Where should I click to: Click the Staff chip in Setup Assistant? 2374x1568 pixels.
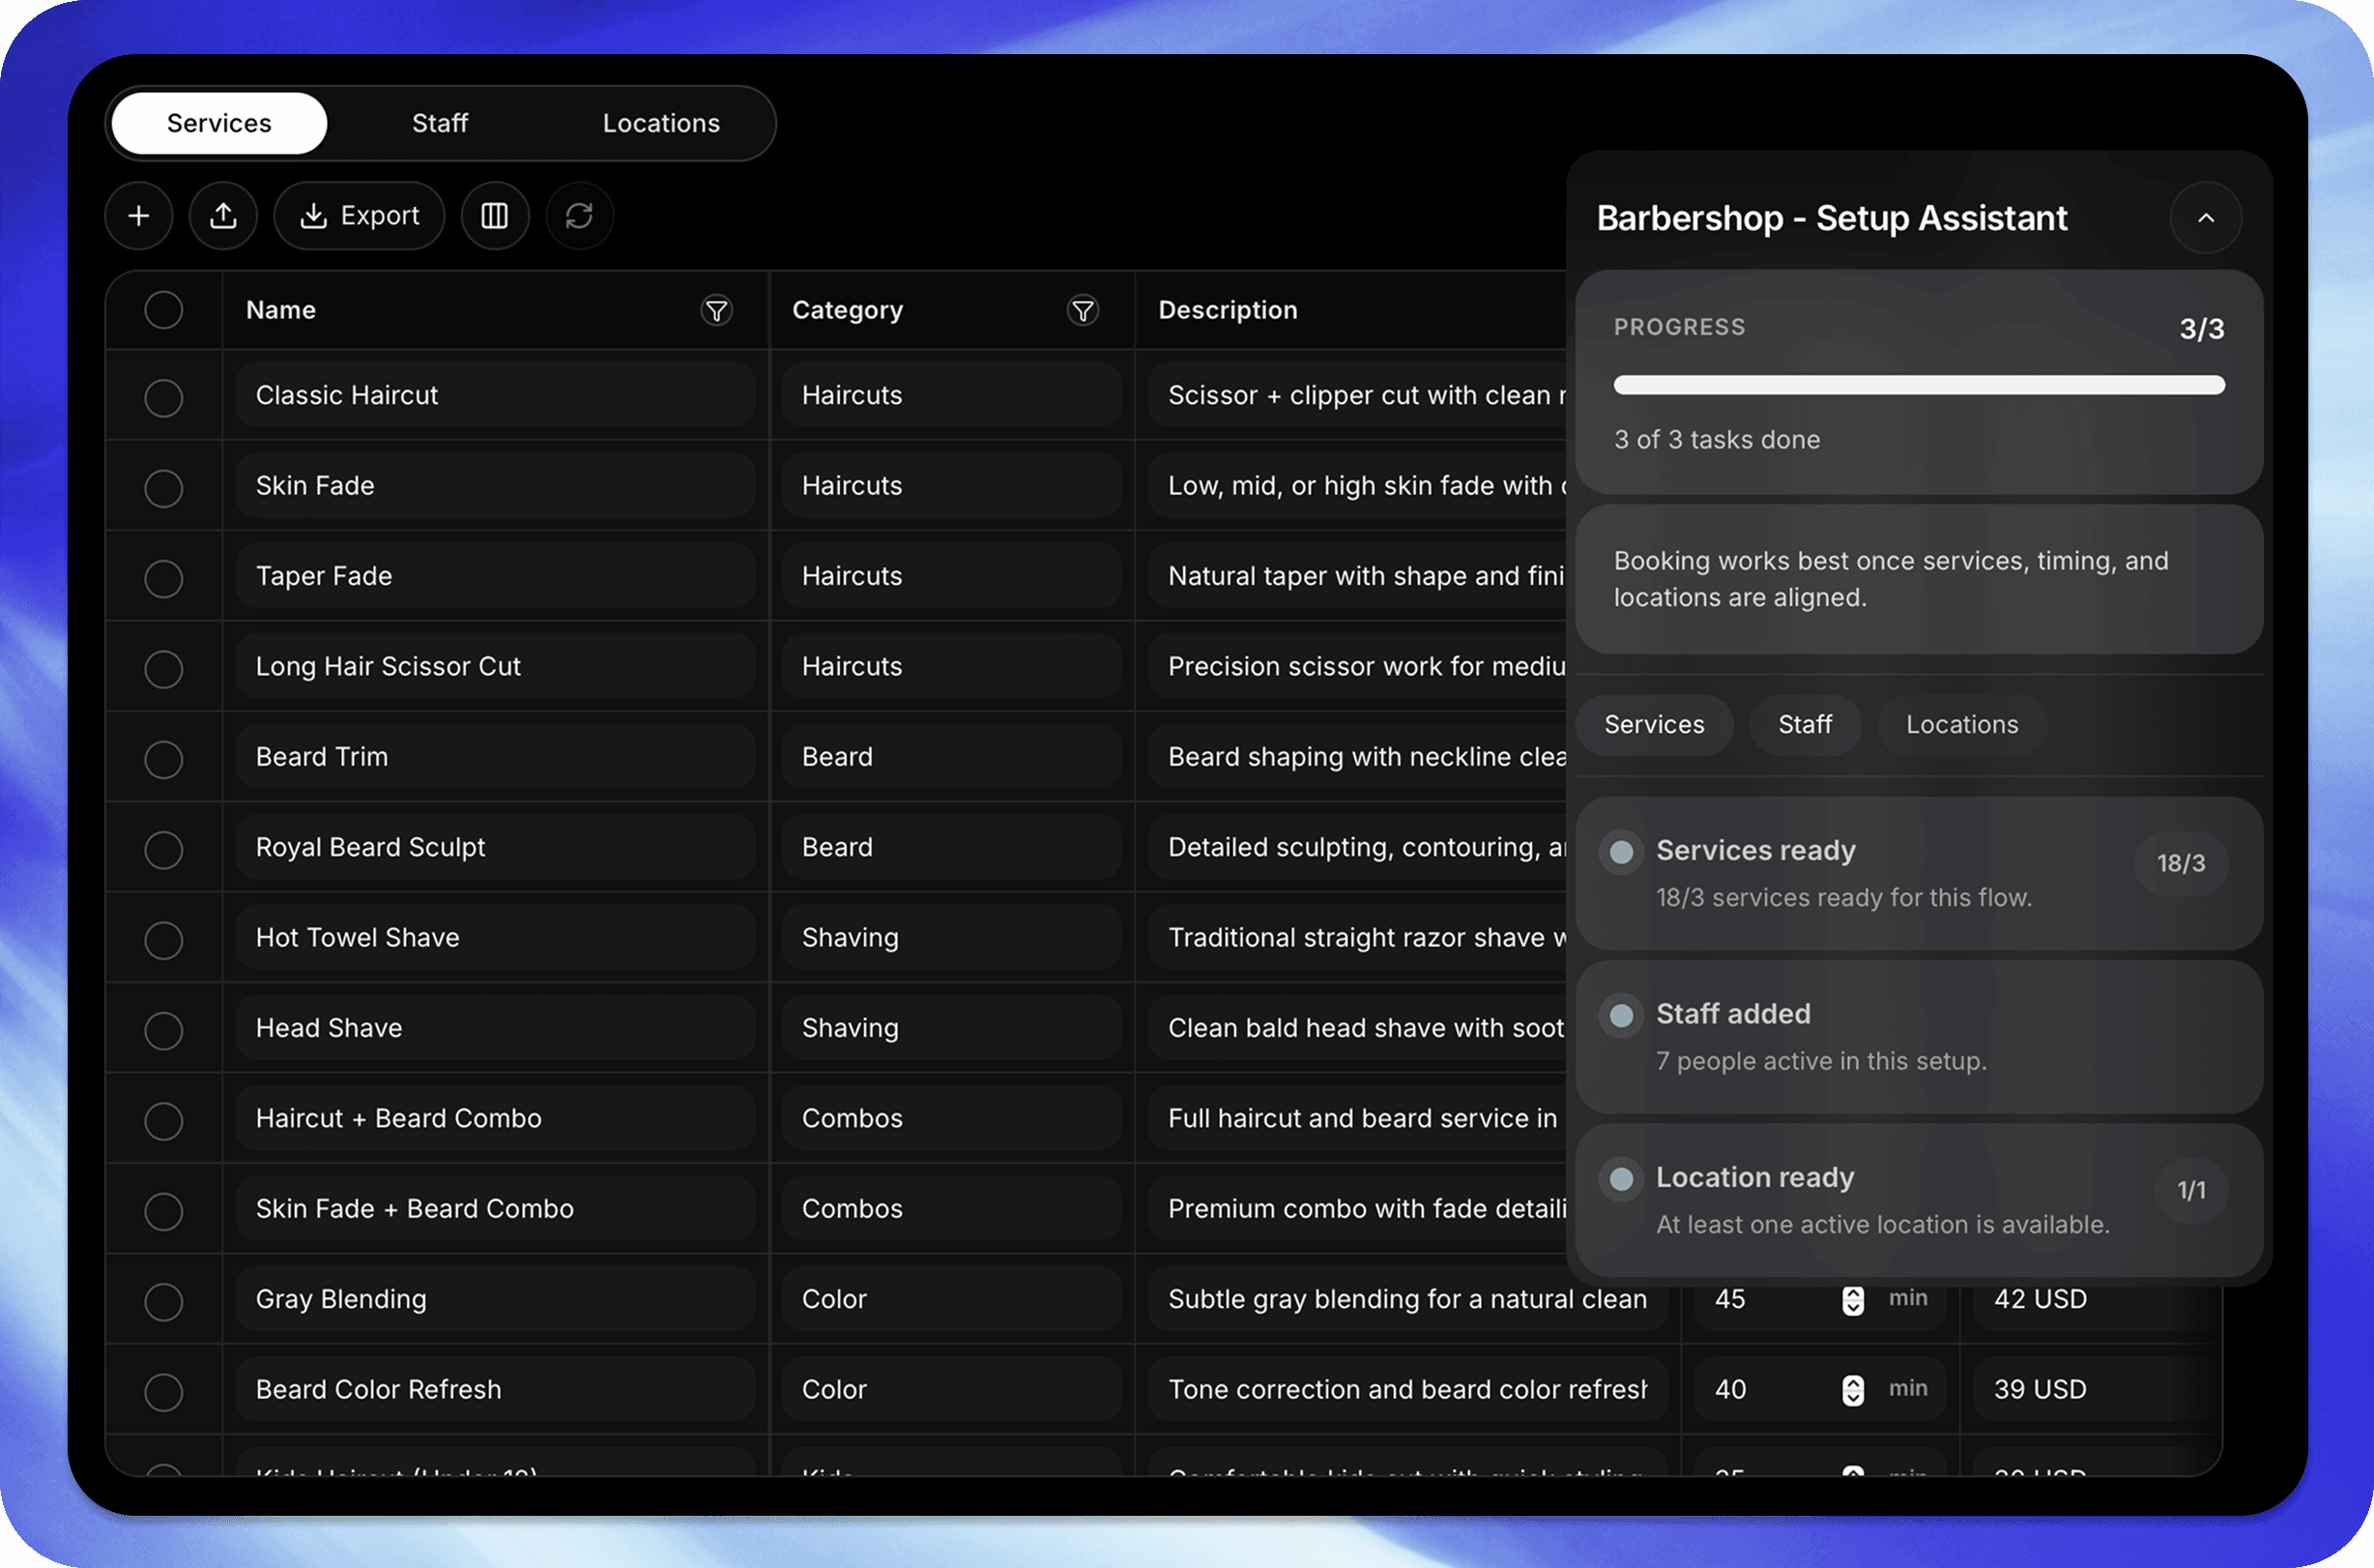point(1804,724)
